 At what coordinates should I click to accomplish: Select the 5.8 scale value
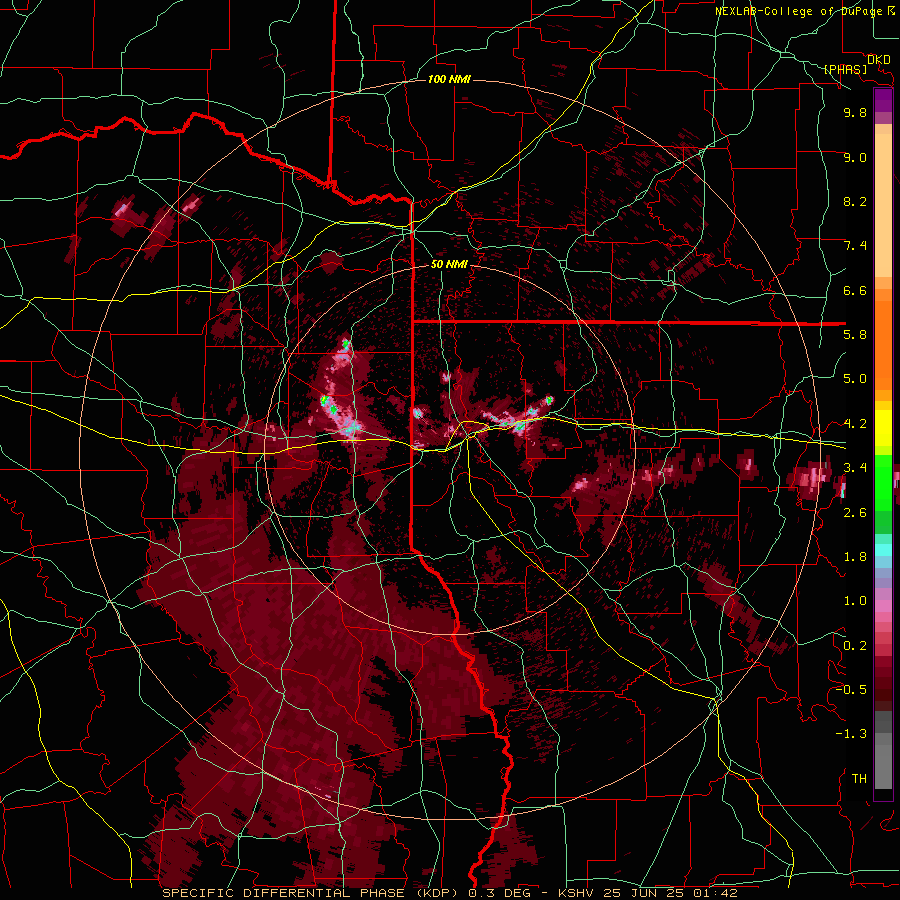click(x=855, y=335)
